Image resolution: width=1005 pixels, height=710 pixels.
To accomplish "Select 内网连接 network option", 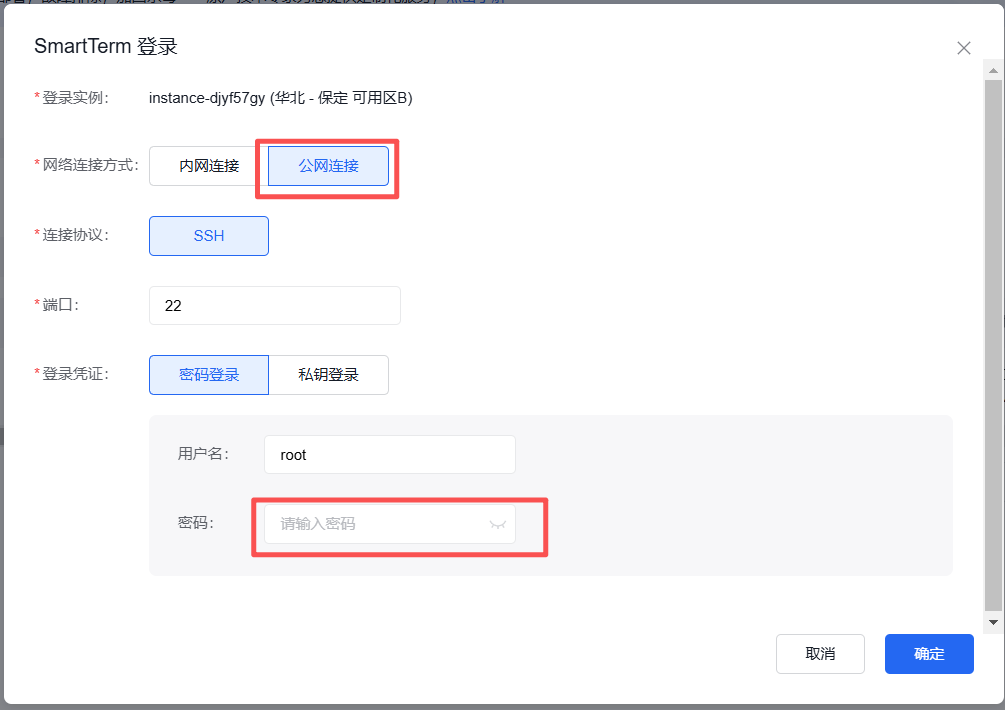I will tap(209, 166).
